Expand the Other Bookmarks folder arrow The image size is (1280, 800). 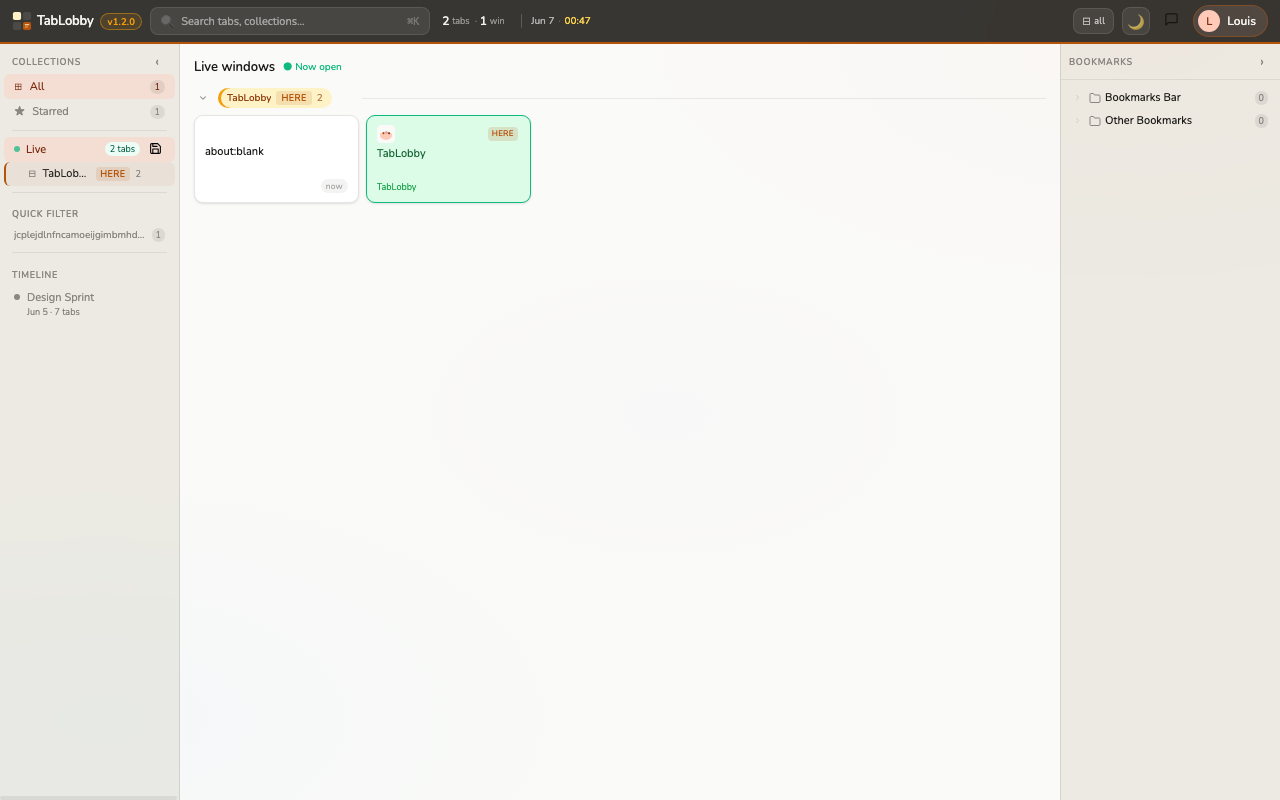(x=1077, y=121)
